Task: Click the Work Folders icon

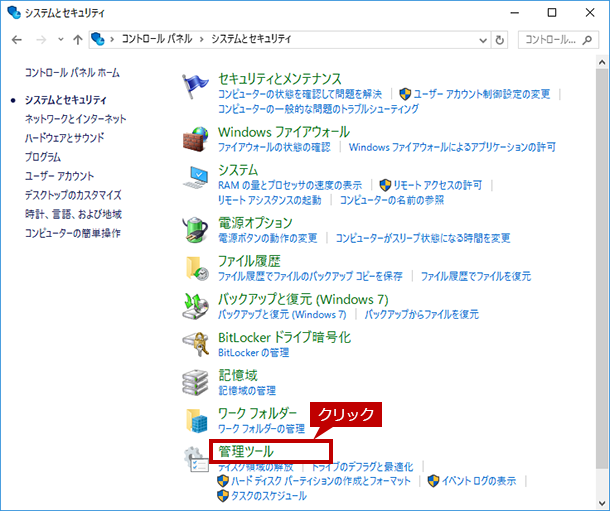Action: tap(196, 421)
